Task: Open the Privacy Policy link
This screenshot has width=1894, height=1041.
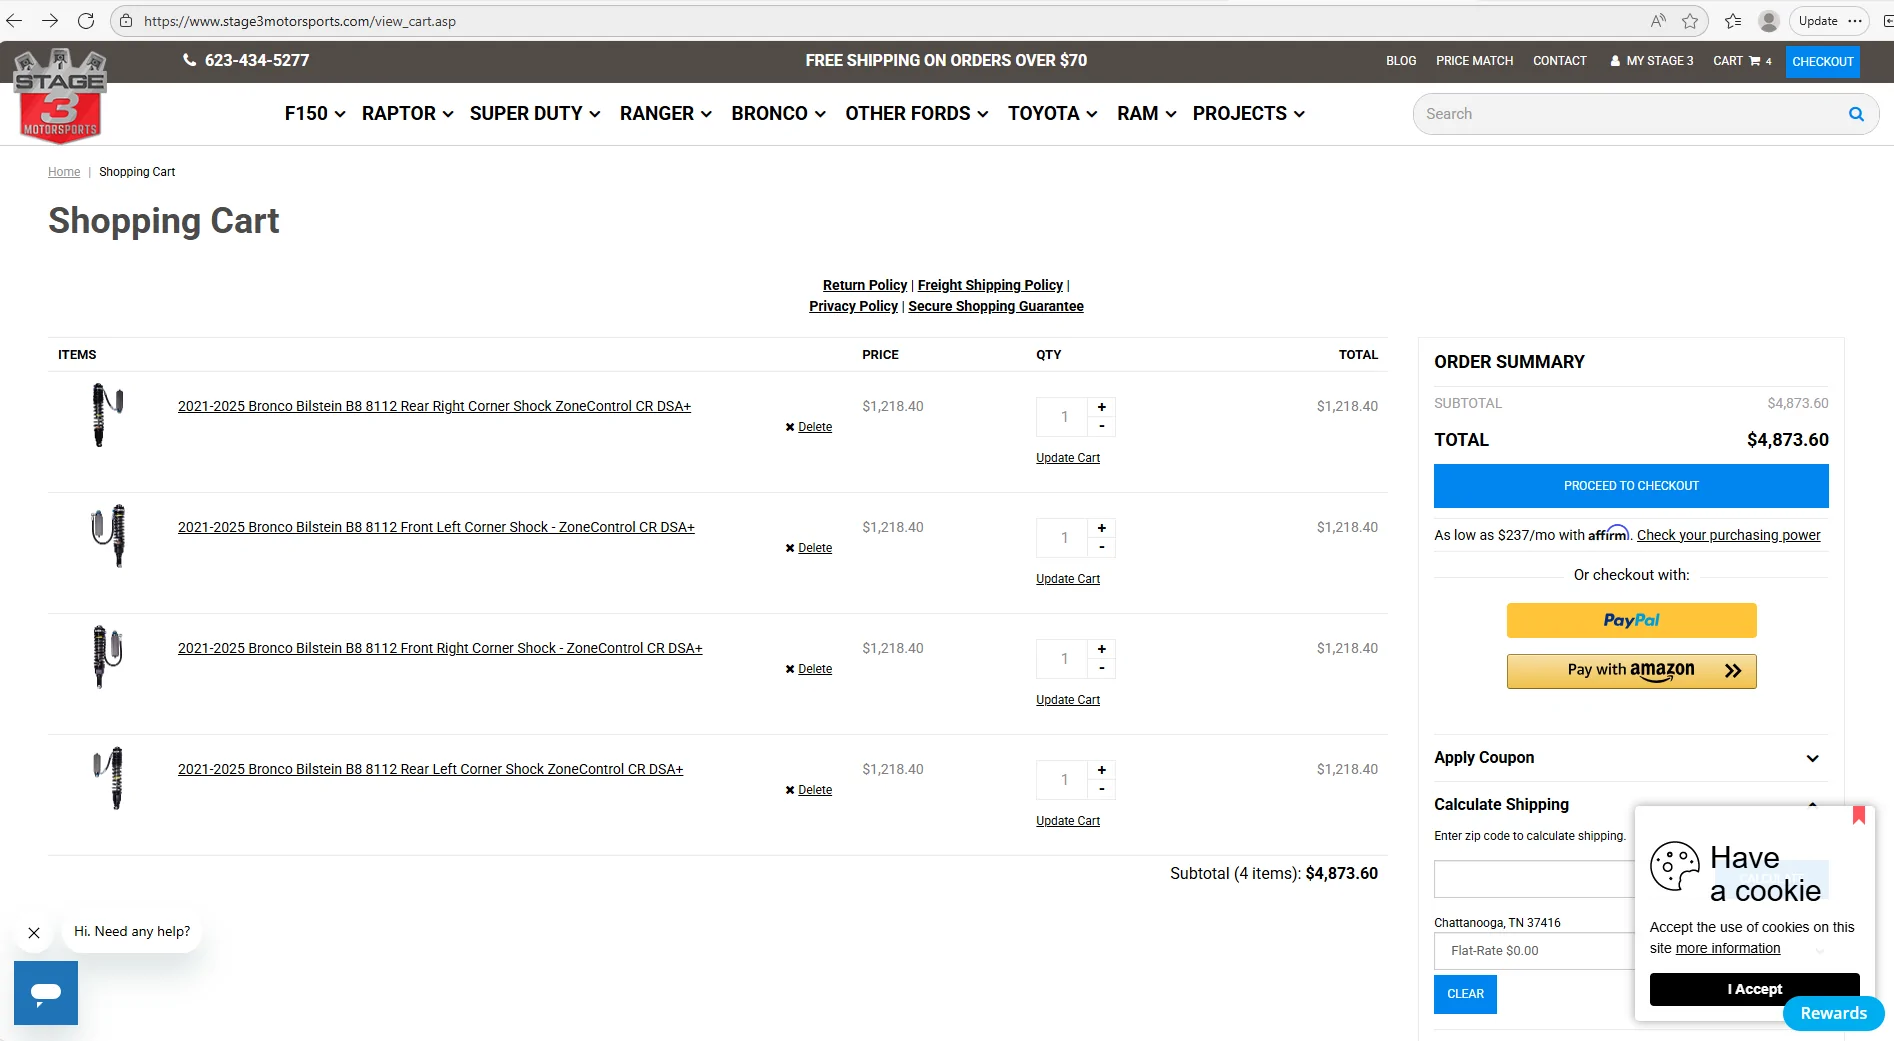Action: (853, 306)
